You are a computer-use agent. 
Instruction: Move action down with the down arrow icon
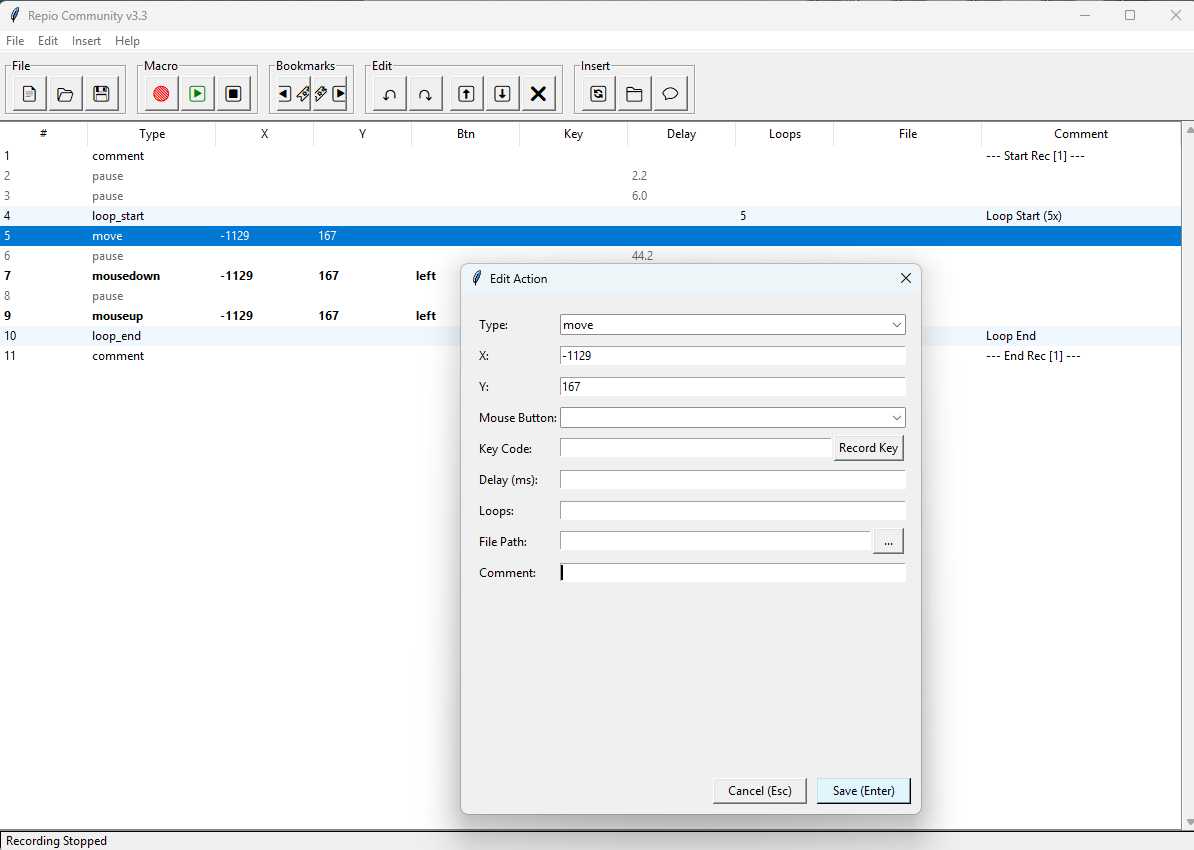[502, 94]
